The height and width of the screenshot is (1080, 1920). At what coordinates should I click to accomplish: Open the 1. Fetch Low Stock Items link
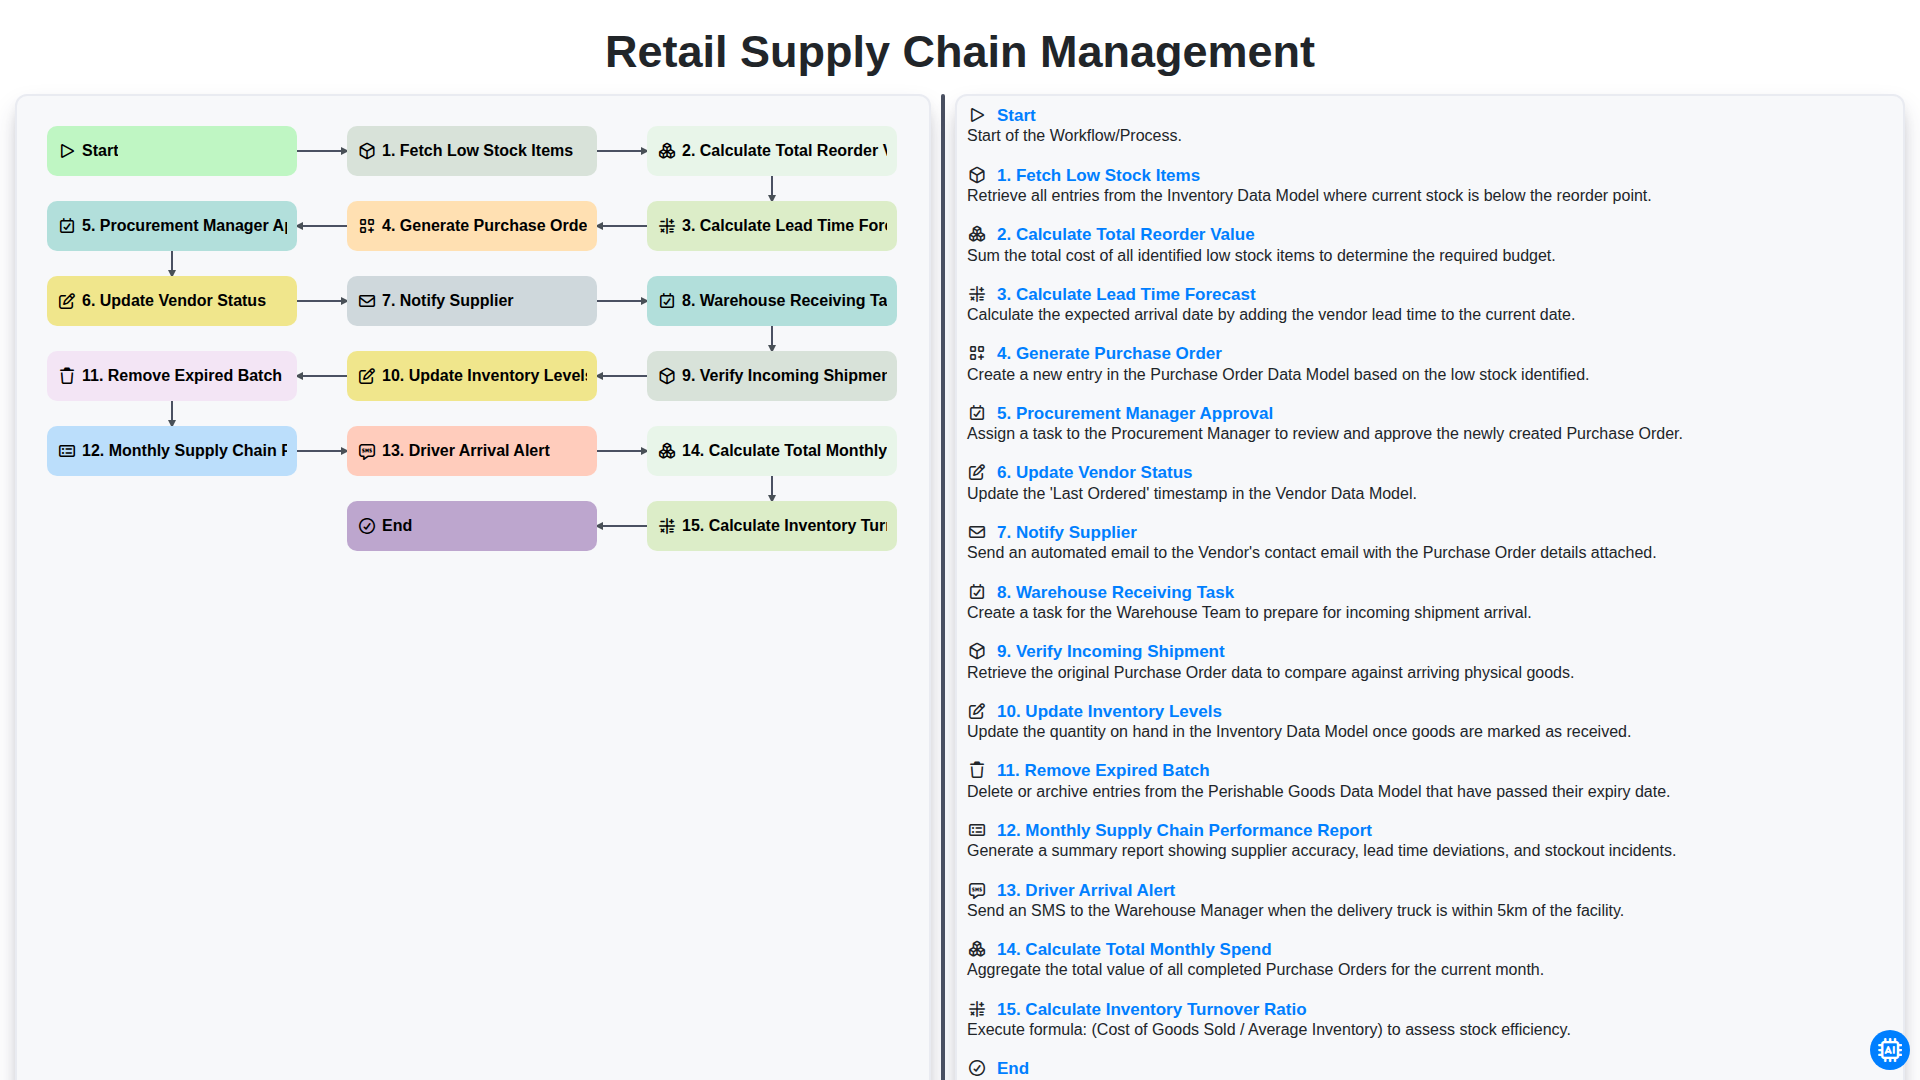click(1098, 175)
